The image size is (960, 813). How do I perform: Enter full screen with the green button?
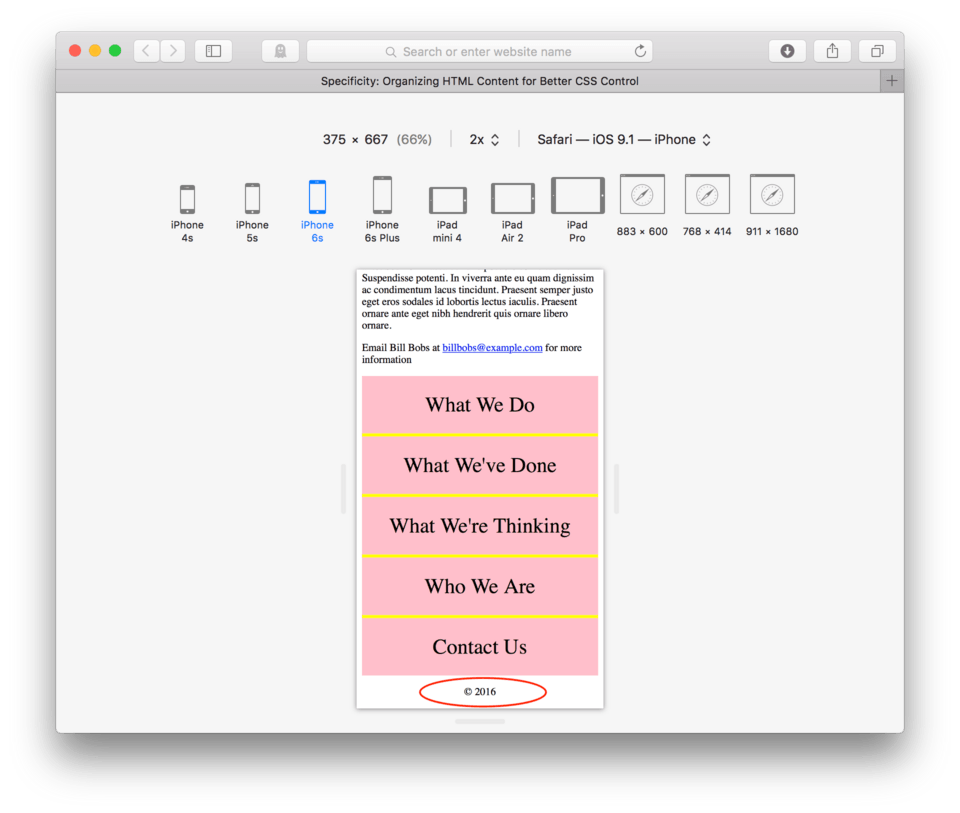[115, 51]
